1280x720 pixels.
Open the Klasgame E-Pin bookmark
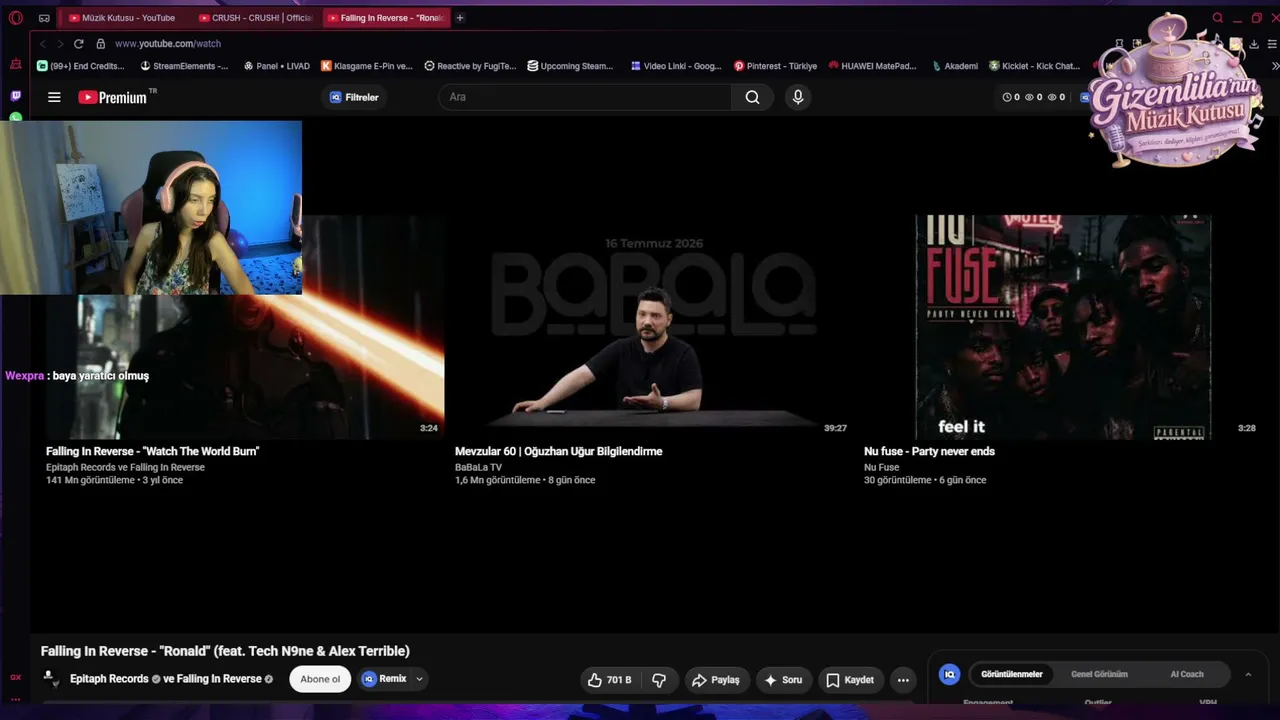(x=367, y=66)
